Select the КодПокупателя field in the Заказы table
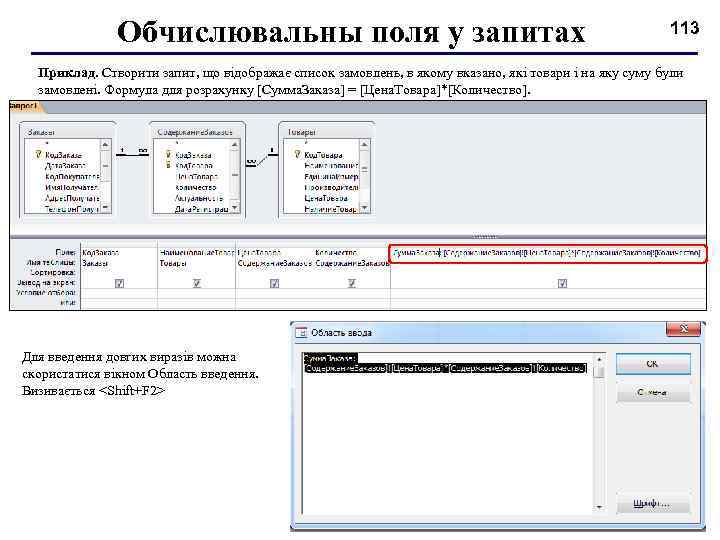Screen dimensions: 720x540 coord(72,176)
